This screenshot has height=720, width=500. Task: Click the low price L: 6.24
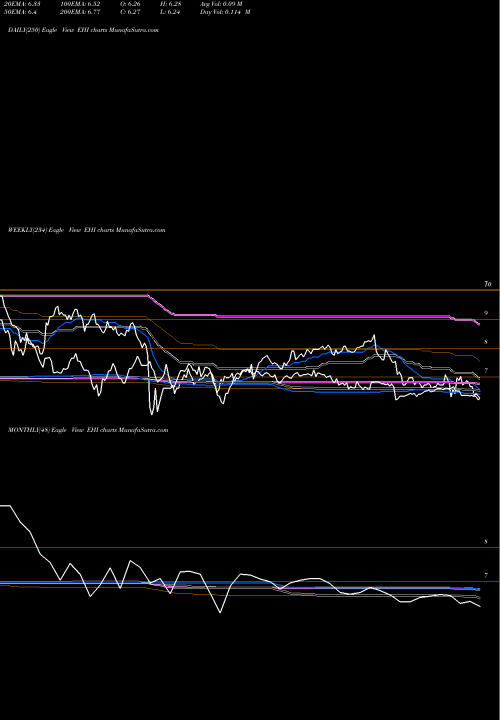click(170, 12)
